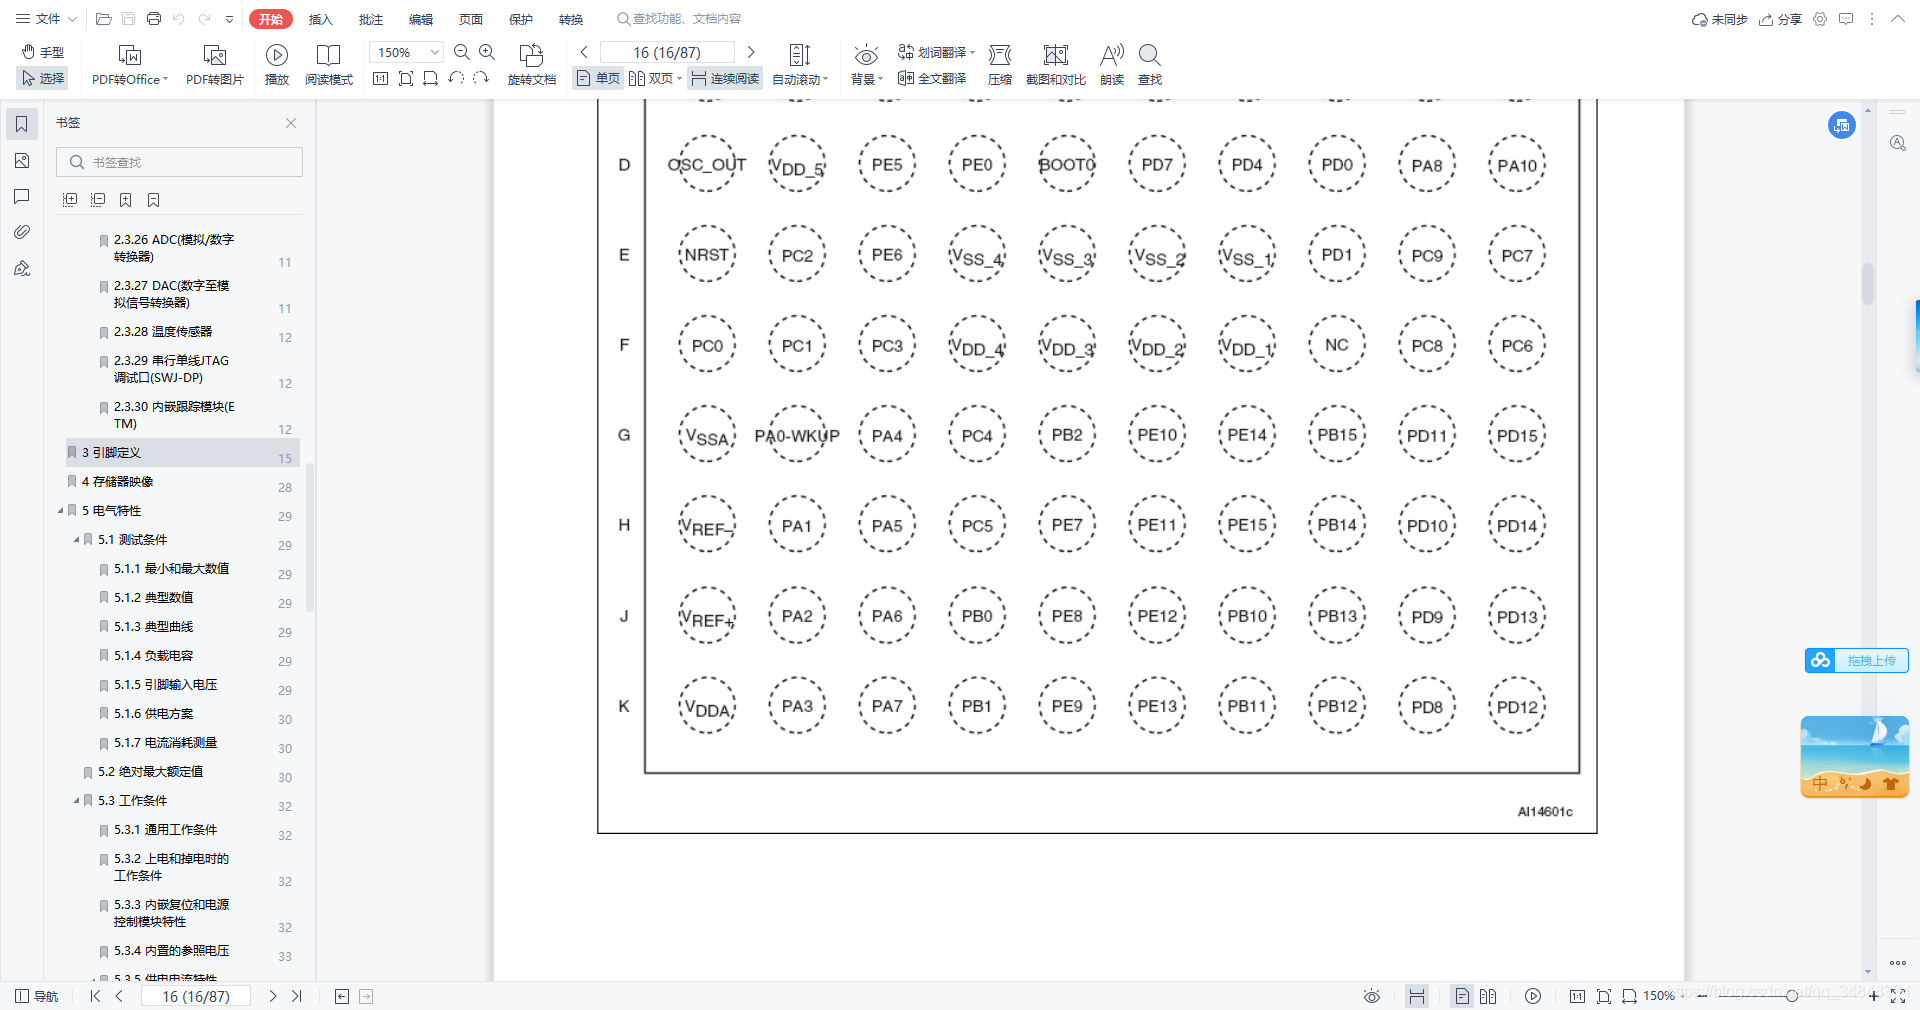Image resolution: width=1920 pixels, height=1010 pixels.
Task: Toggle 双页 double page view
Action: [x=655, y=78]
